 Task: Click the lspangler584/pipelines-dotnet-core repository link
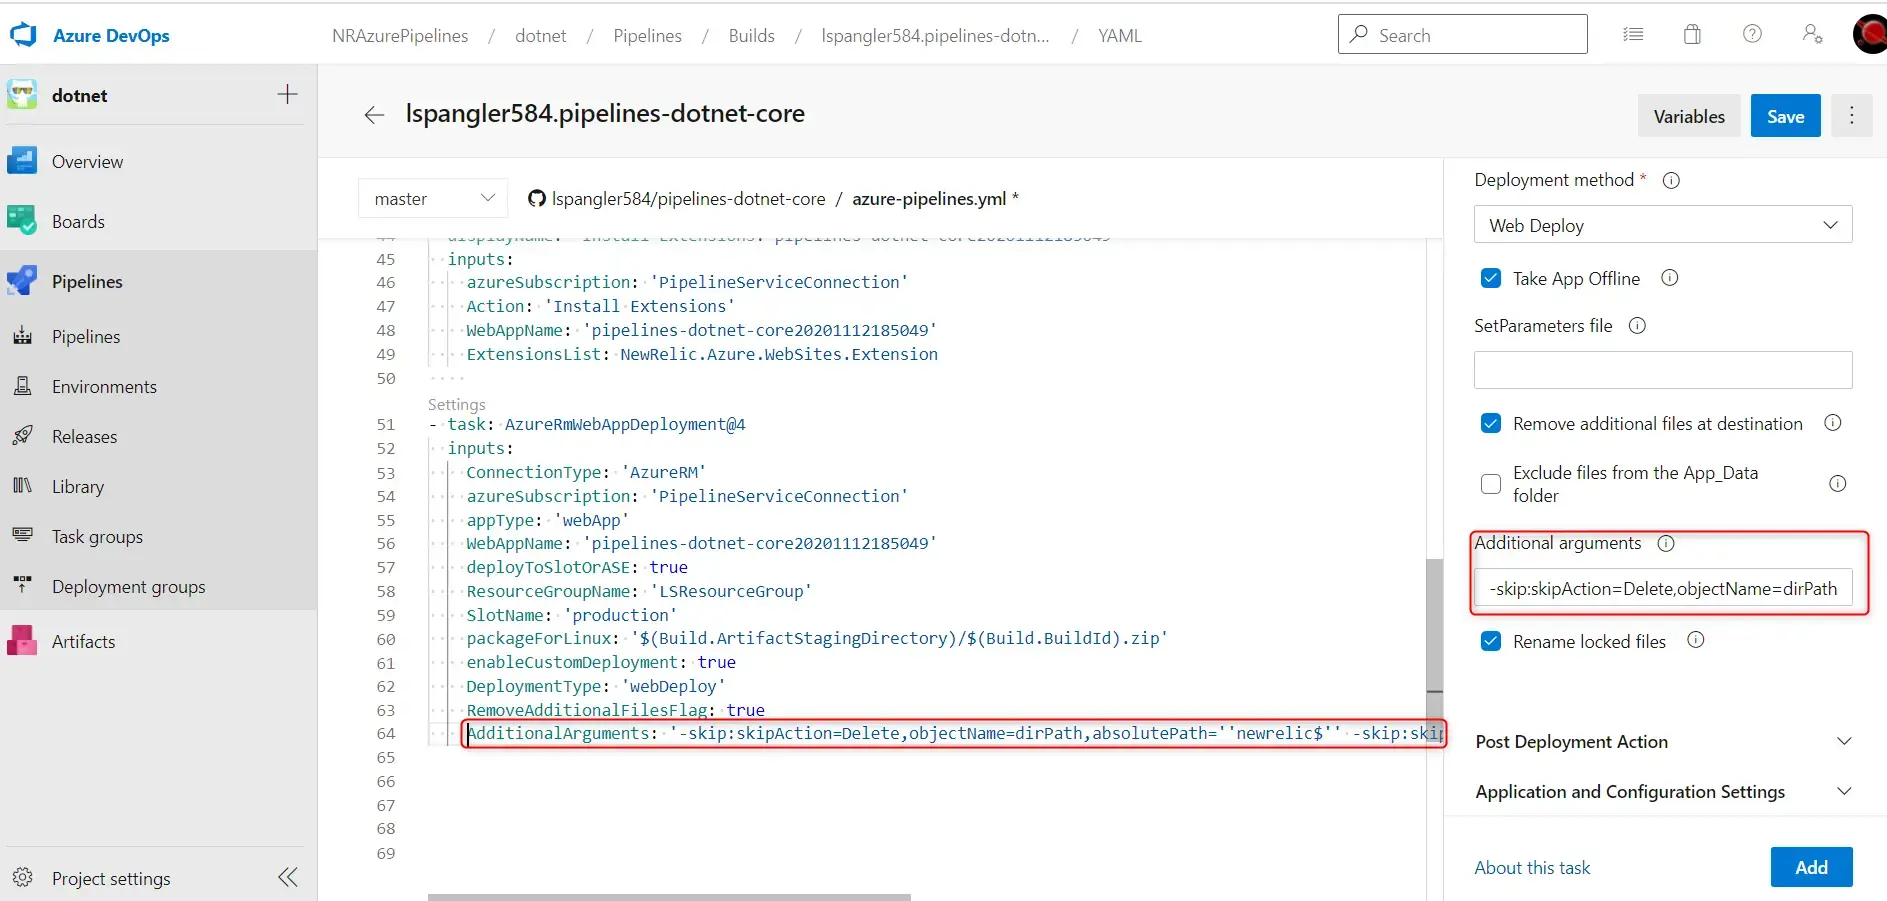pyautogui.click(x=688, y=198)
